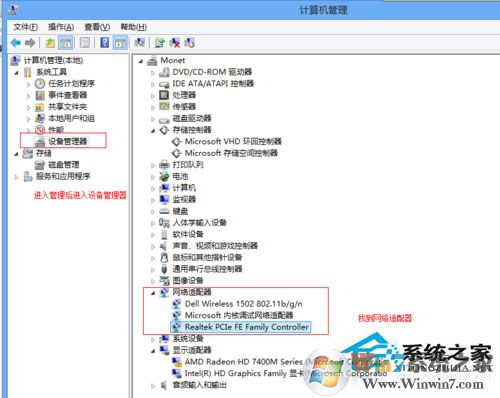
Task: Click the 处理器 processor icon
Action: point(164,95)
